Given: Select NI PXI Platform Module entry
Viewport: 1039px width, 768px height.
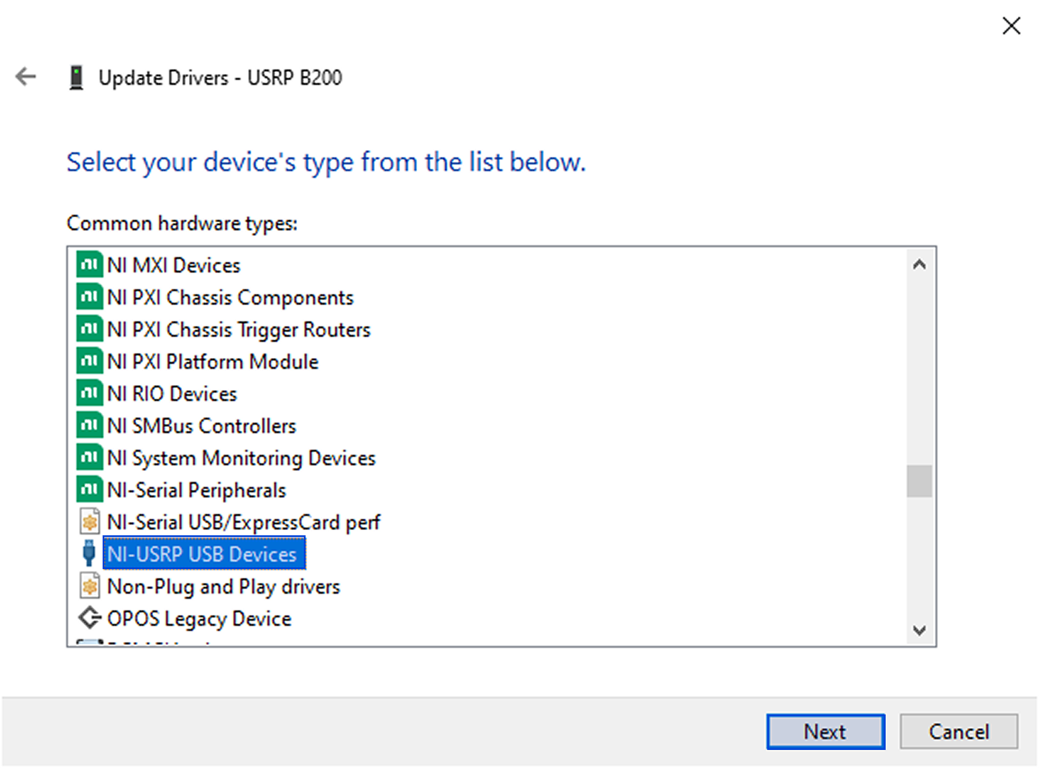Looking at the screenshot, I should click(x=212, y=362).
